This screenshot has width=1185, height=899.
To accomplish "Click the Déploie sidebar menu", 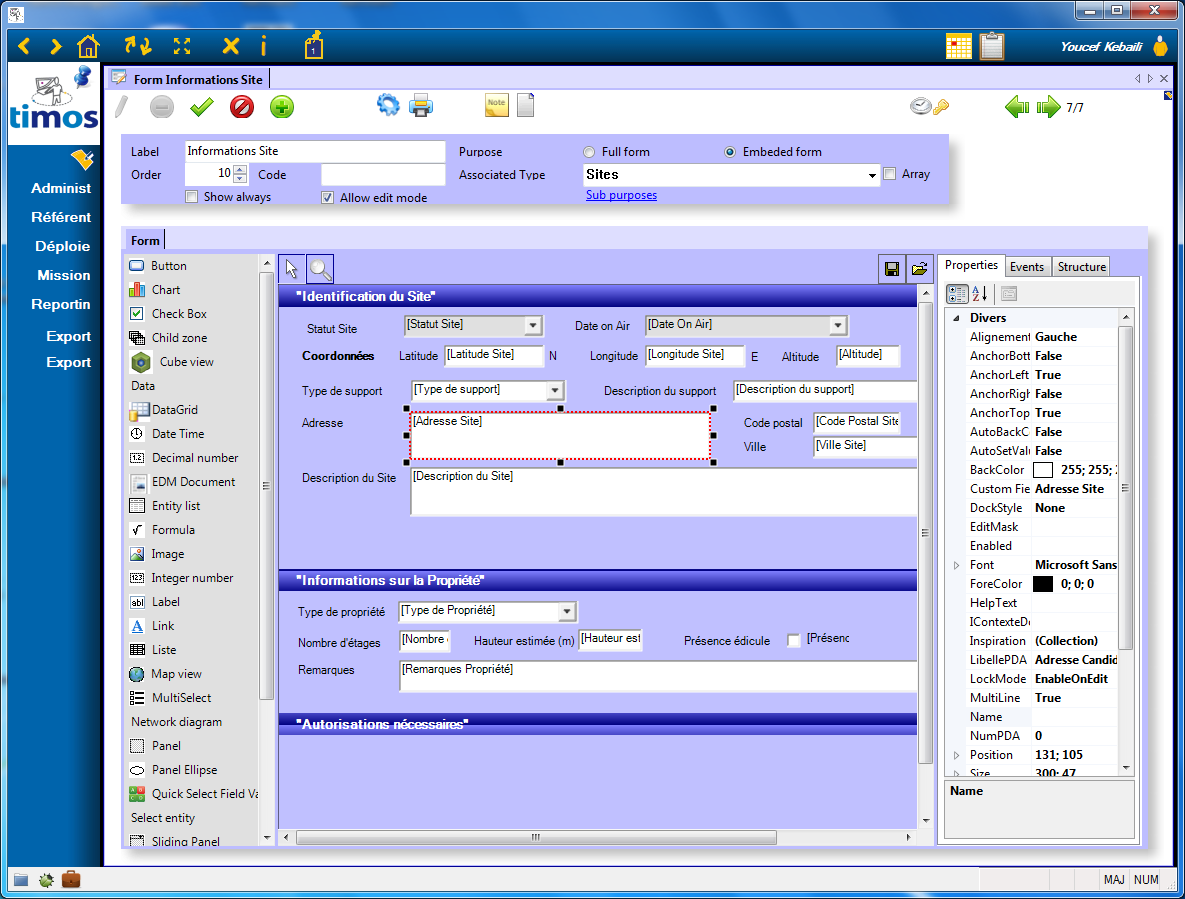I will 63,246.
